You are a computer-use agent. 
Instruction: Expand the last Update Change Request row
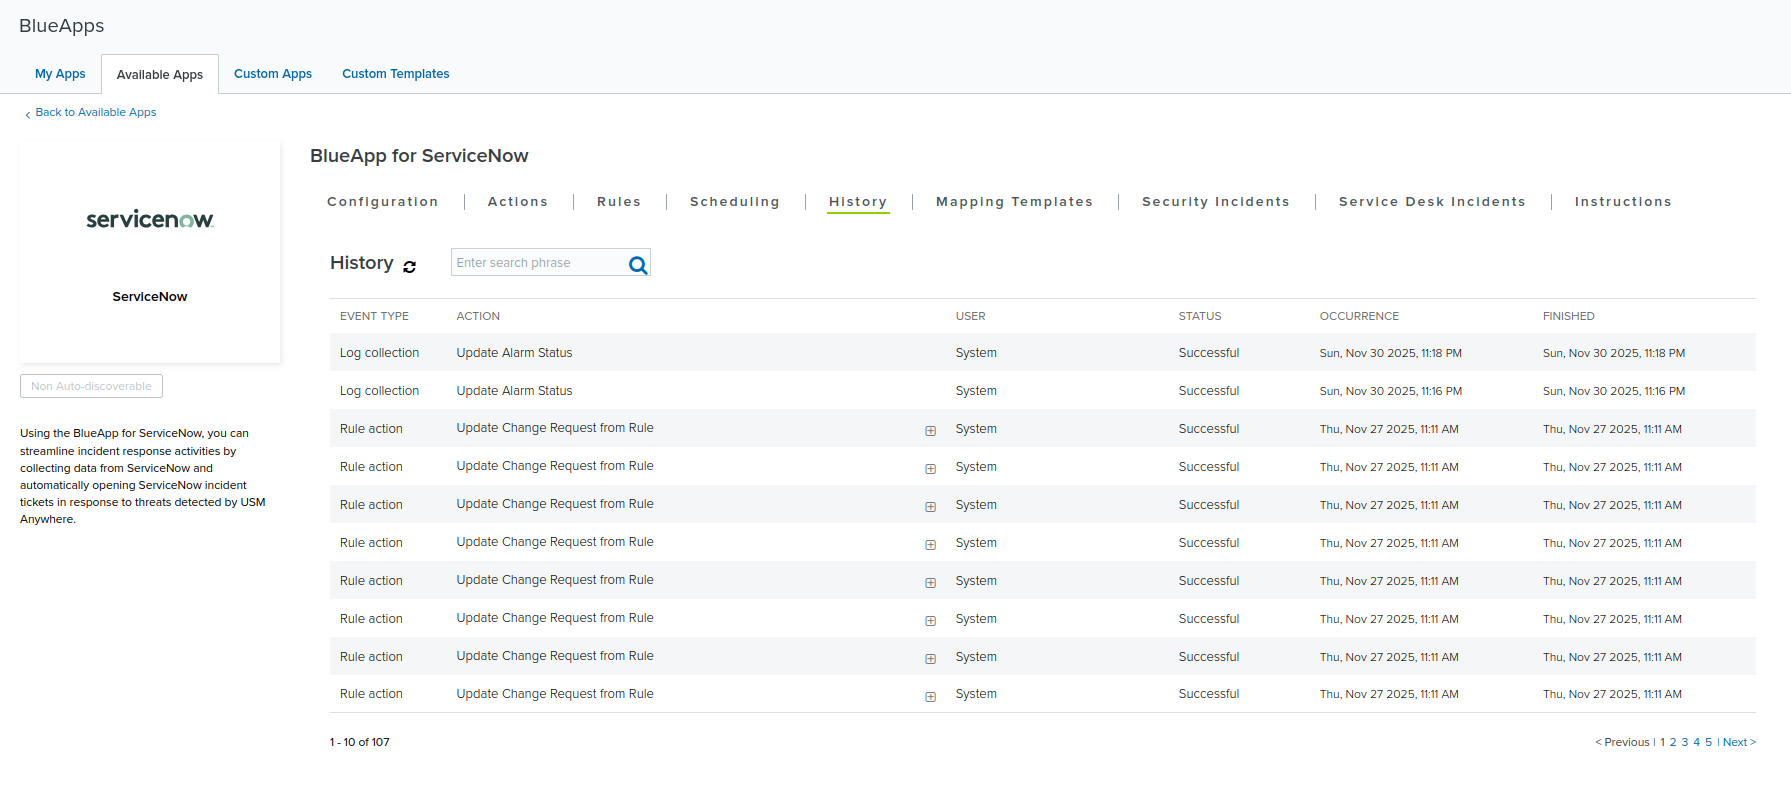pos(930,697)
